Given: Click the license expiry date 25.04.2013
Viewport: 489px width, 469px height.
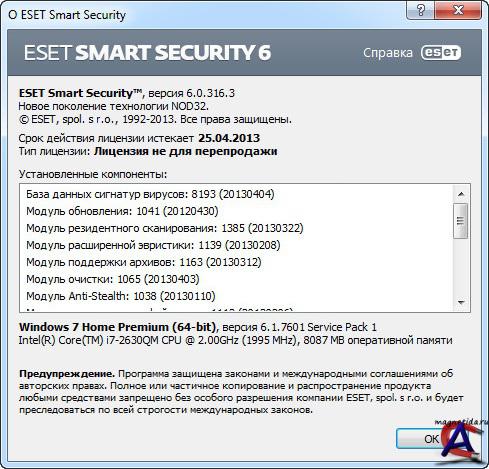Looking at the screenshot, I should coord(229,138).
